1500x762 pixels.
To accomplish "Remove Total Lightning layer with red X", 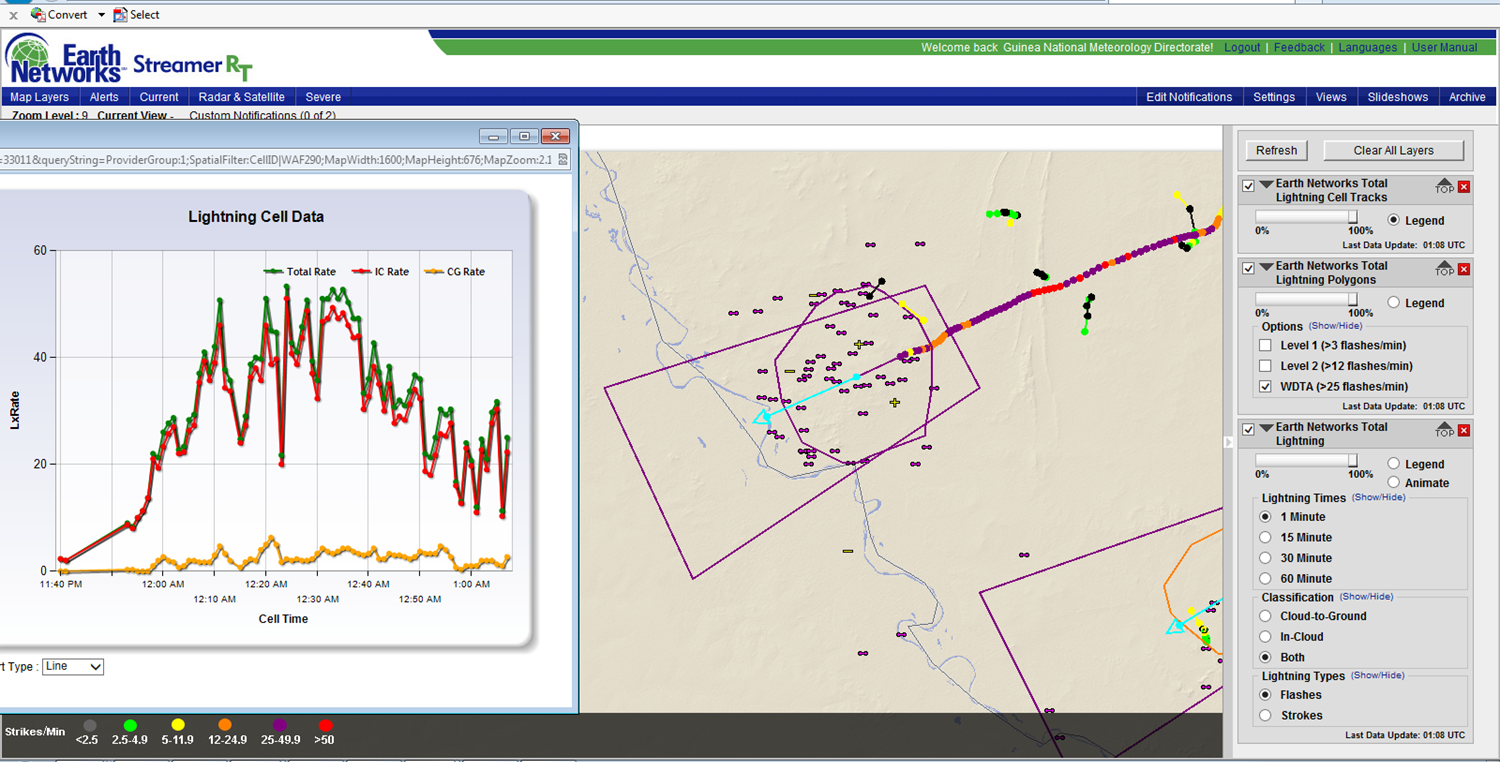I will pos(1464,430).
